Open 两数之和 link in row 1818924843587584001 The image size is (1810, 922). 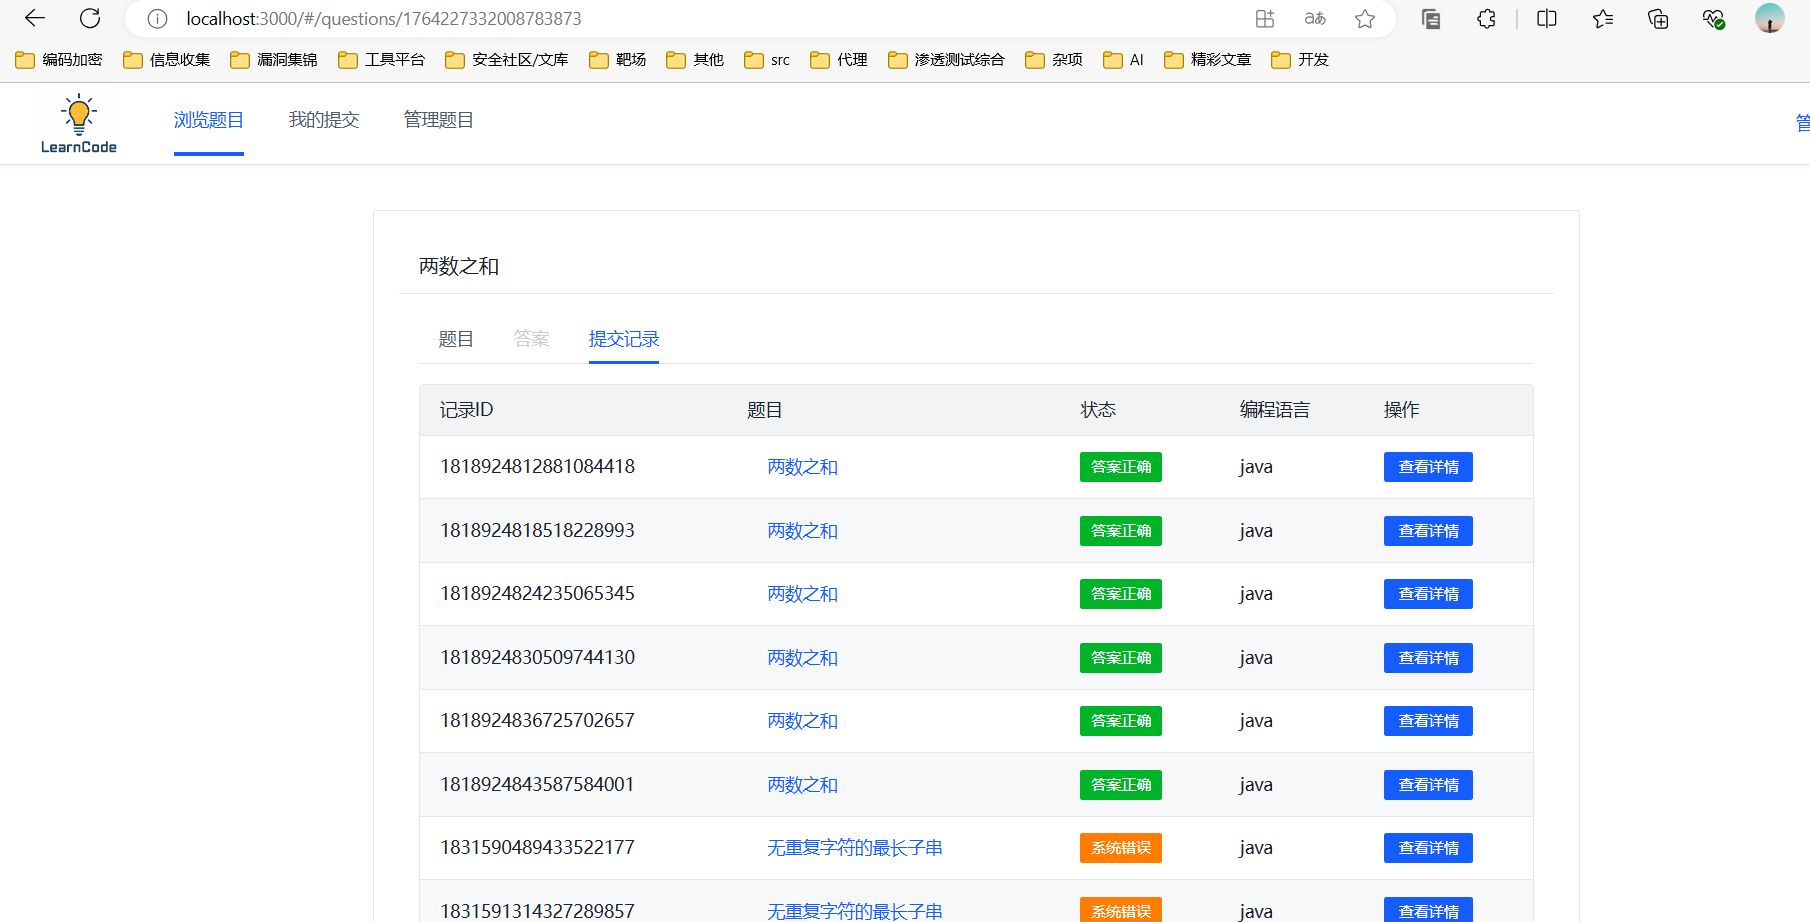[803, 785]
